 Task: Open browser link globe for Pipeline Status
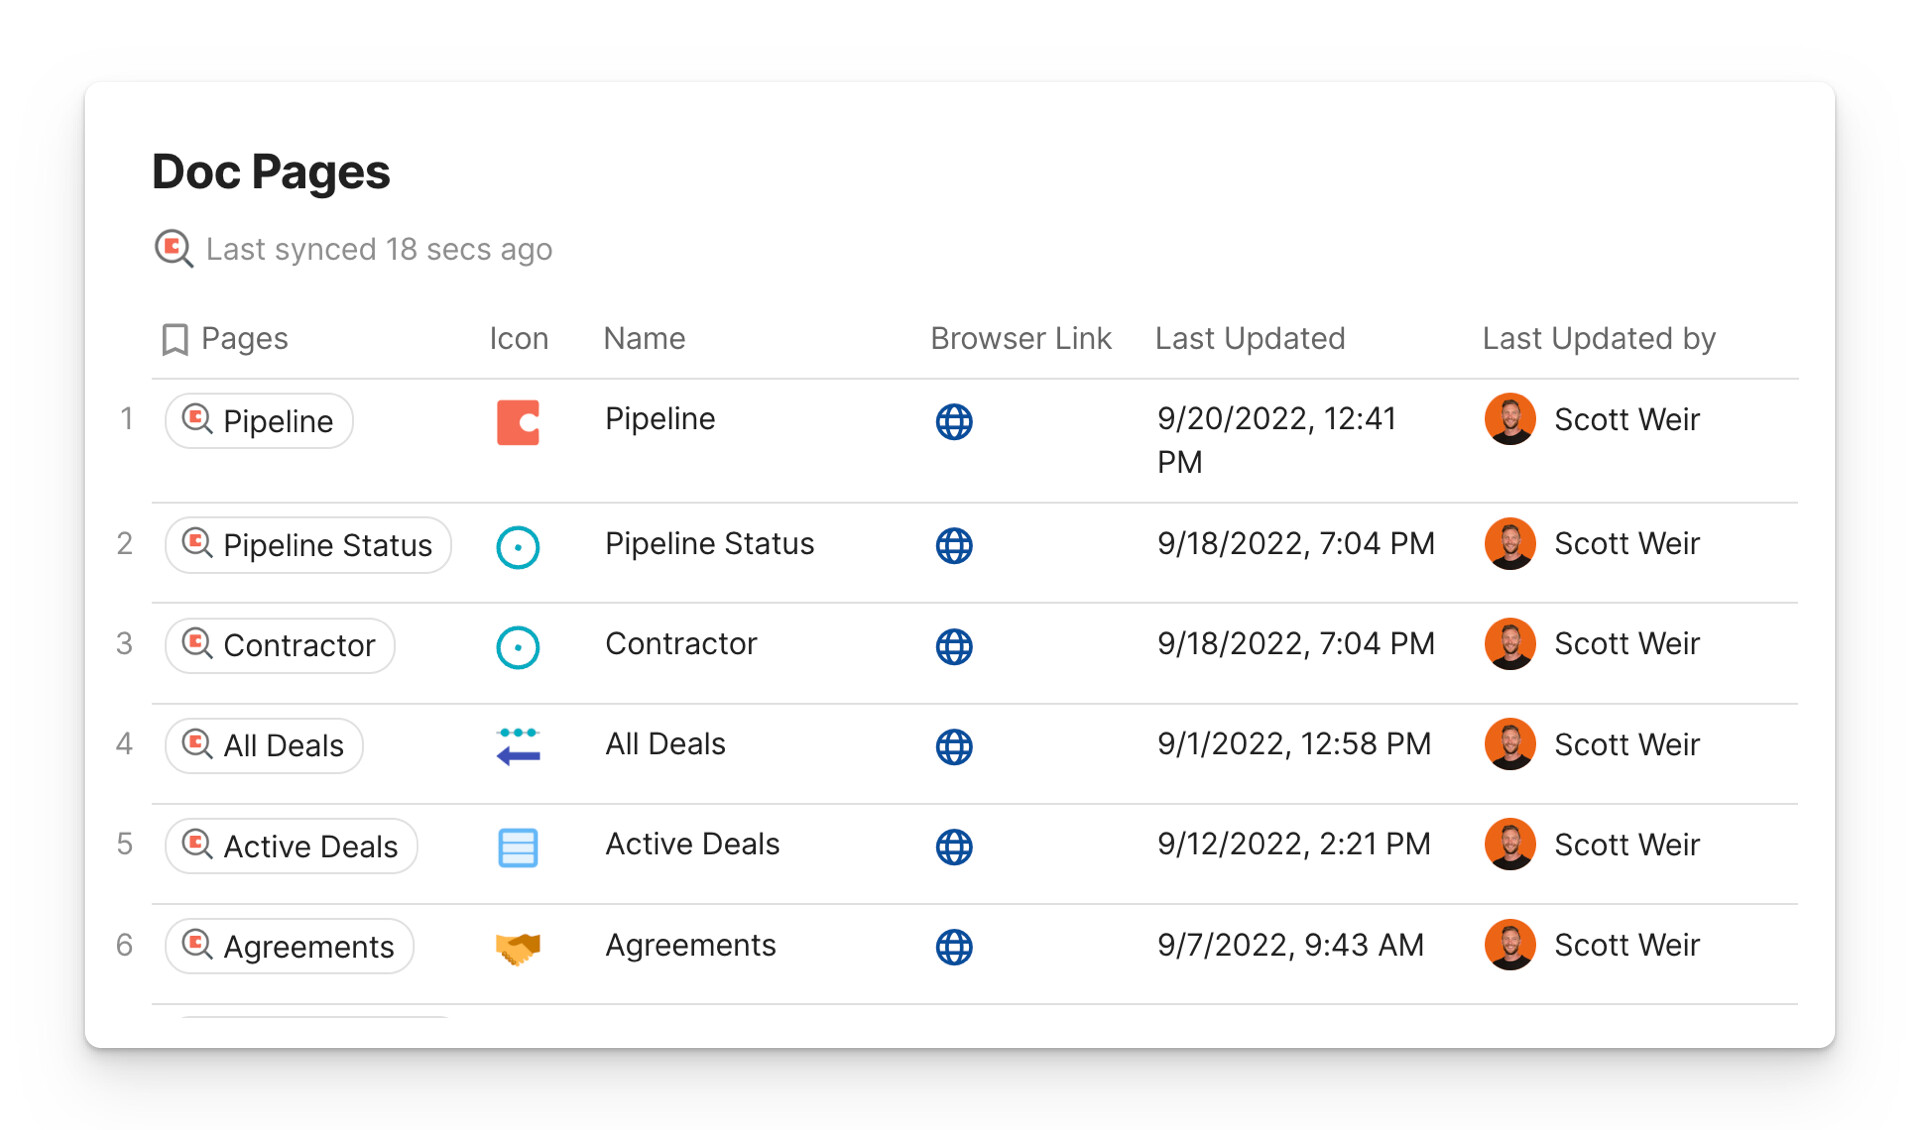click(x=953, y=545)
